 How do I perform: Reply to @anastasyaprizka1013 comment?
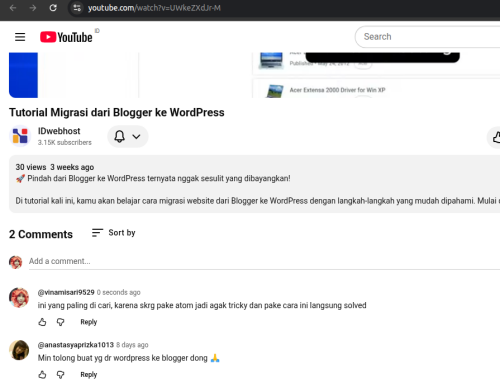click(89, 375)
